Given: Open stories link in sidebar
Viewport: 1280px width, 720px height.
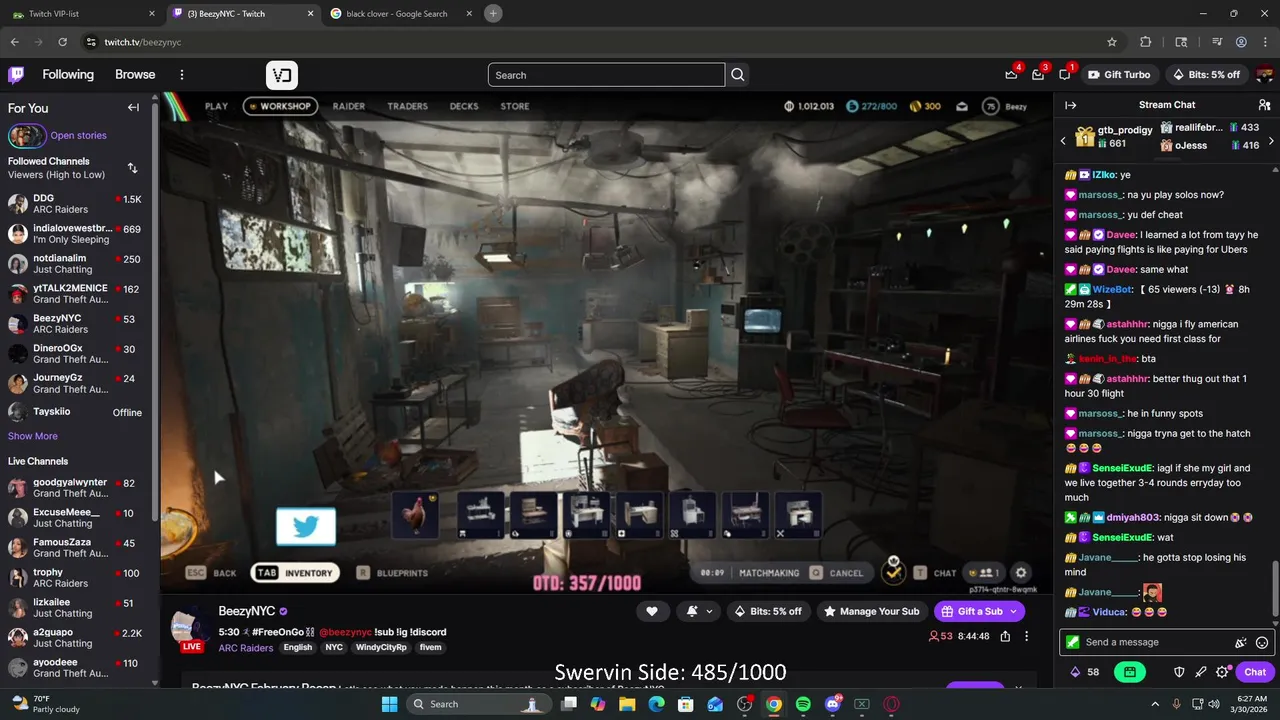Looking at the screenshot, I should [78, 136].
